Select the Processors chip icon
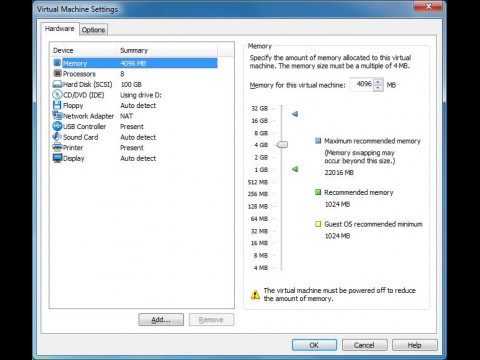480x360 pixels. [57, 73]
